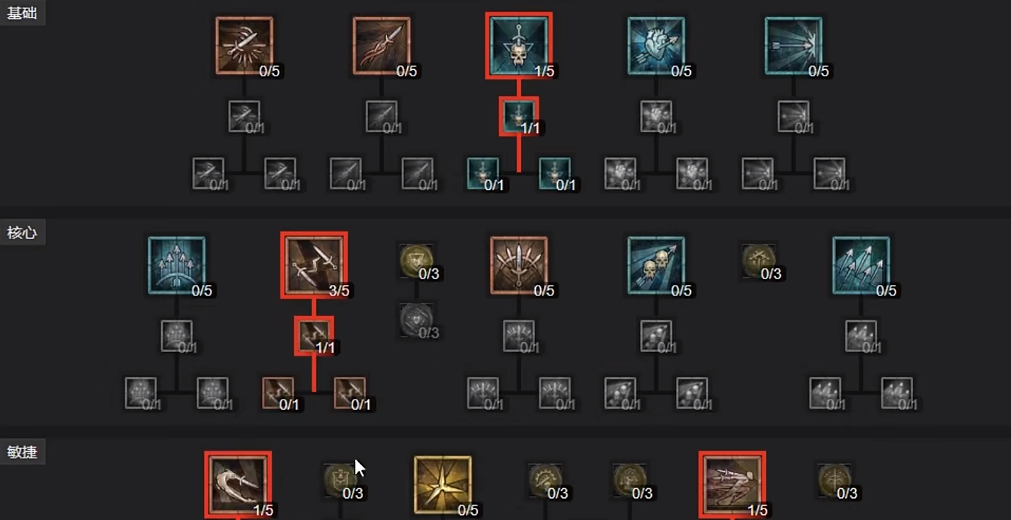Open the 基础 section label

coord(21,14)
